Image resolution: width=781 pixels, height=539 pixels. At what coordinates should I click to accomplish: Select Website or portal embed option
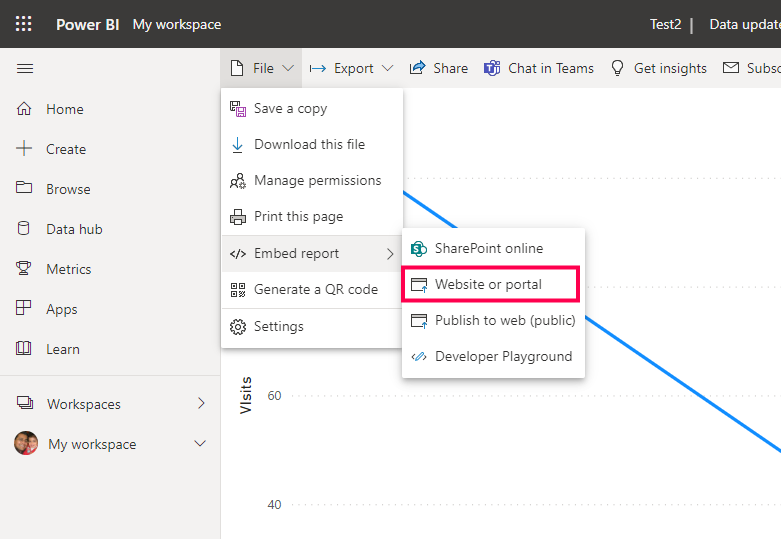click(x=488, y=284)
